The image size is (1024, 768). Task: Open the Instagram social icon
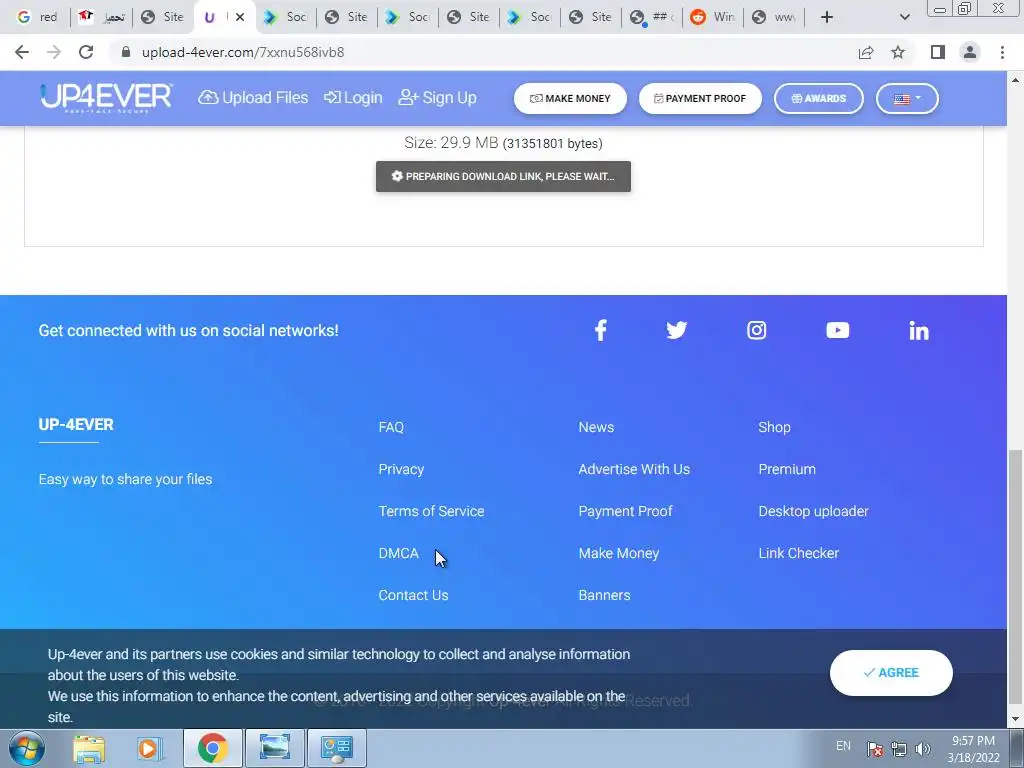tap(756, 330)
